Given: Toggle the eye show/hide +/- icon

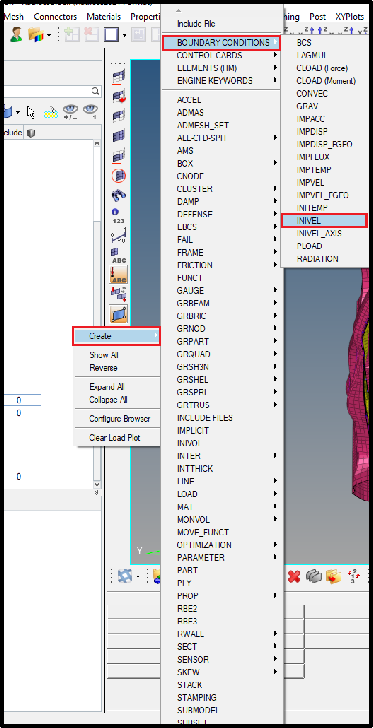Looking at the screenshot, I should coord(70,111).
